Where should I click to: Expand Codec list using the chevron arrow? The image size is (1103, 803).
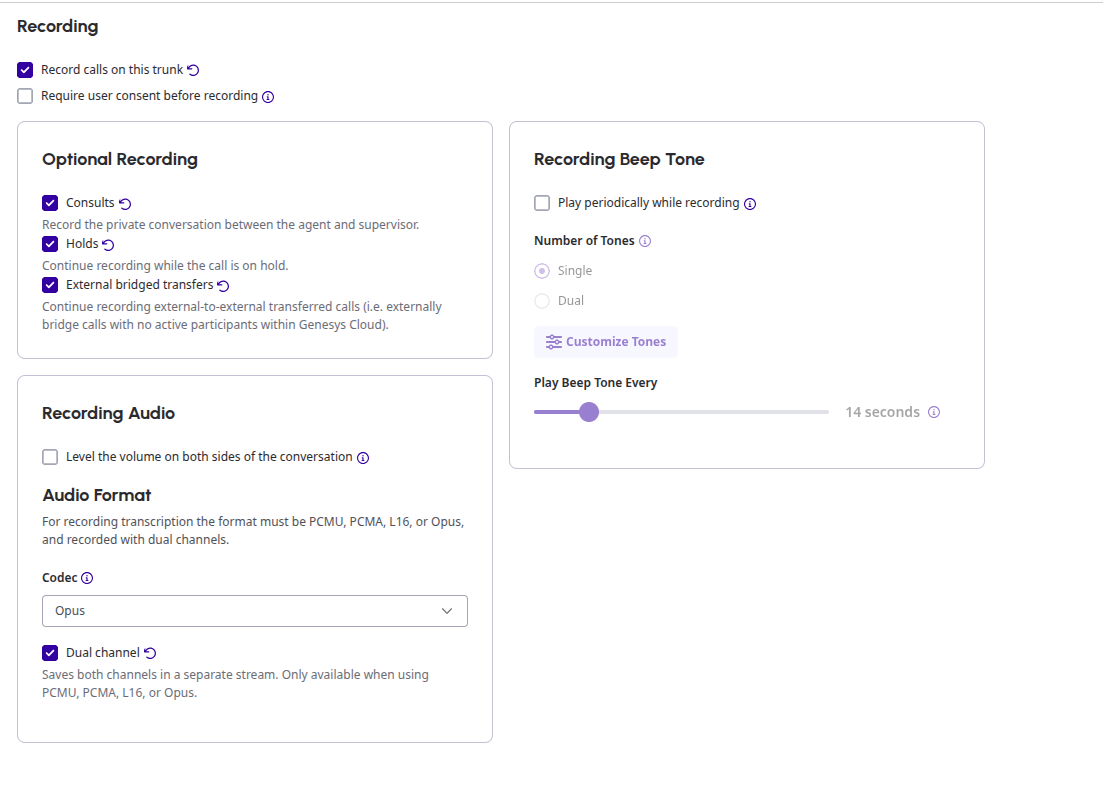click(447, 611)
